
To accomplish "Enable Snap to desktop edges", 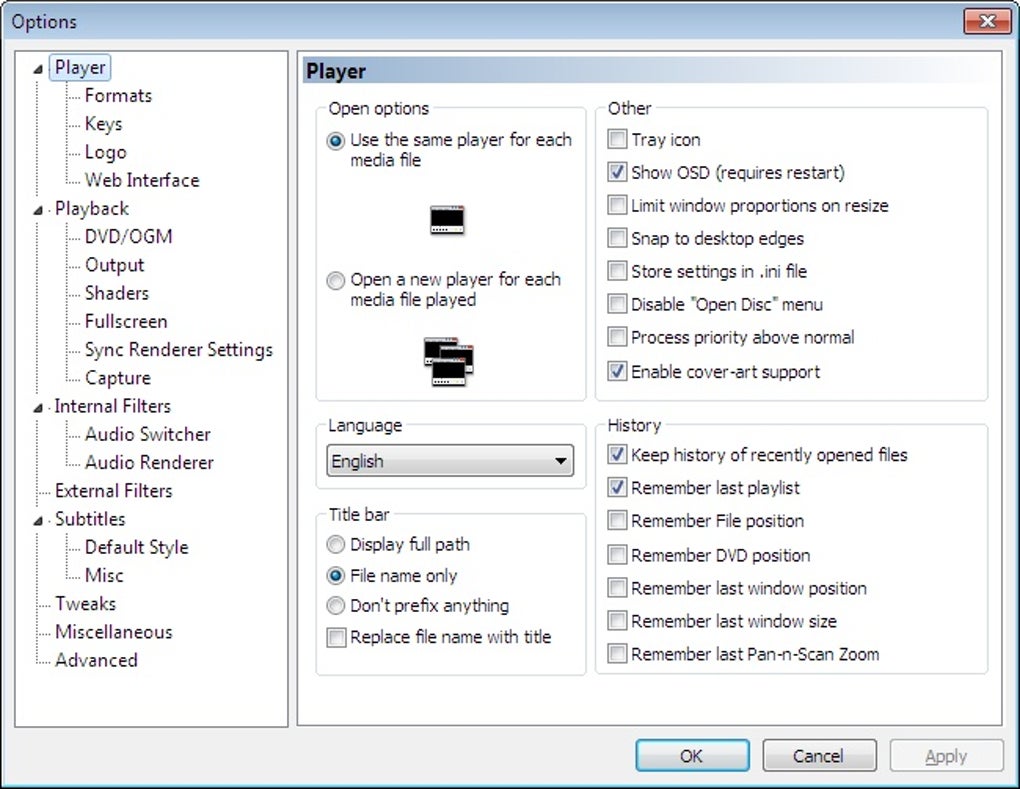I will (618, 239).
